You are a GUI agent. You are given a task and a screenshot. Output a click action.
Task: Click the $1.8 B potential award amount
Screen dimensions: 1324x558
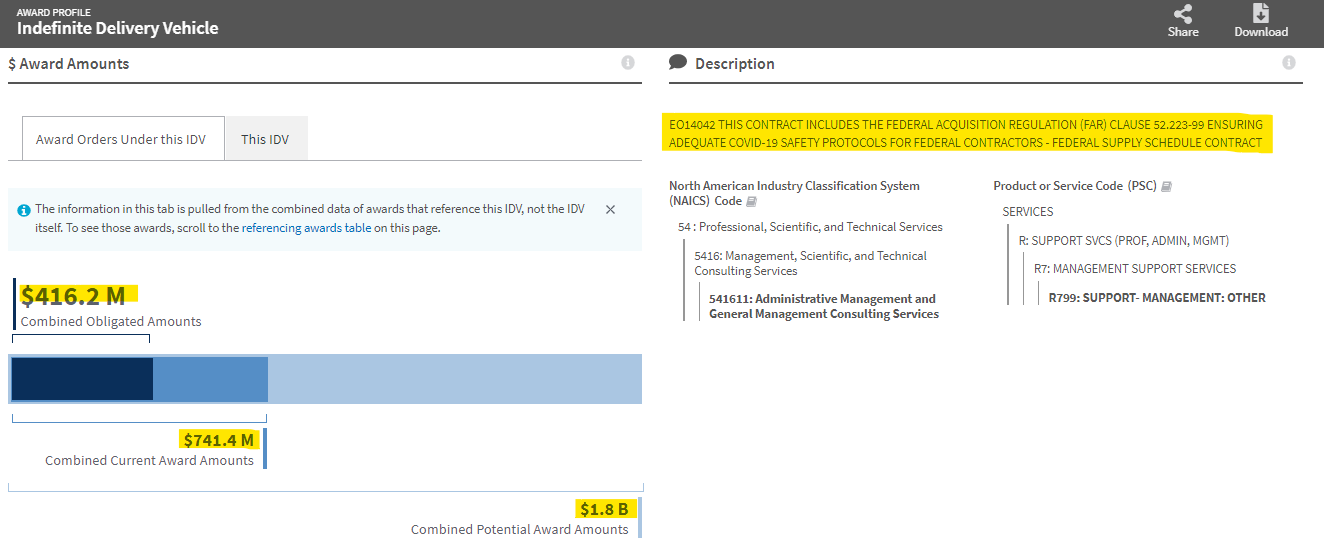pos(604,509)
